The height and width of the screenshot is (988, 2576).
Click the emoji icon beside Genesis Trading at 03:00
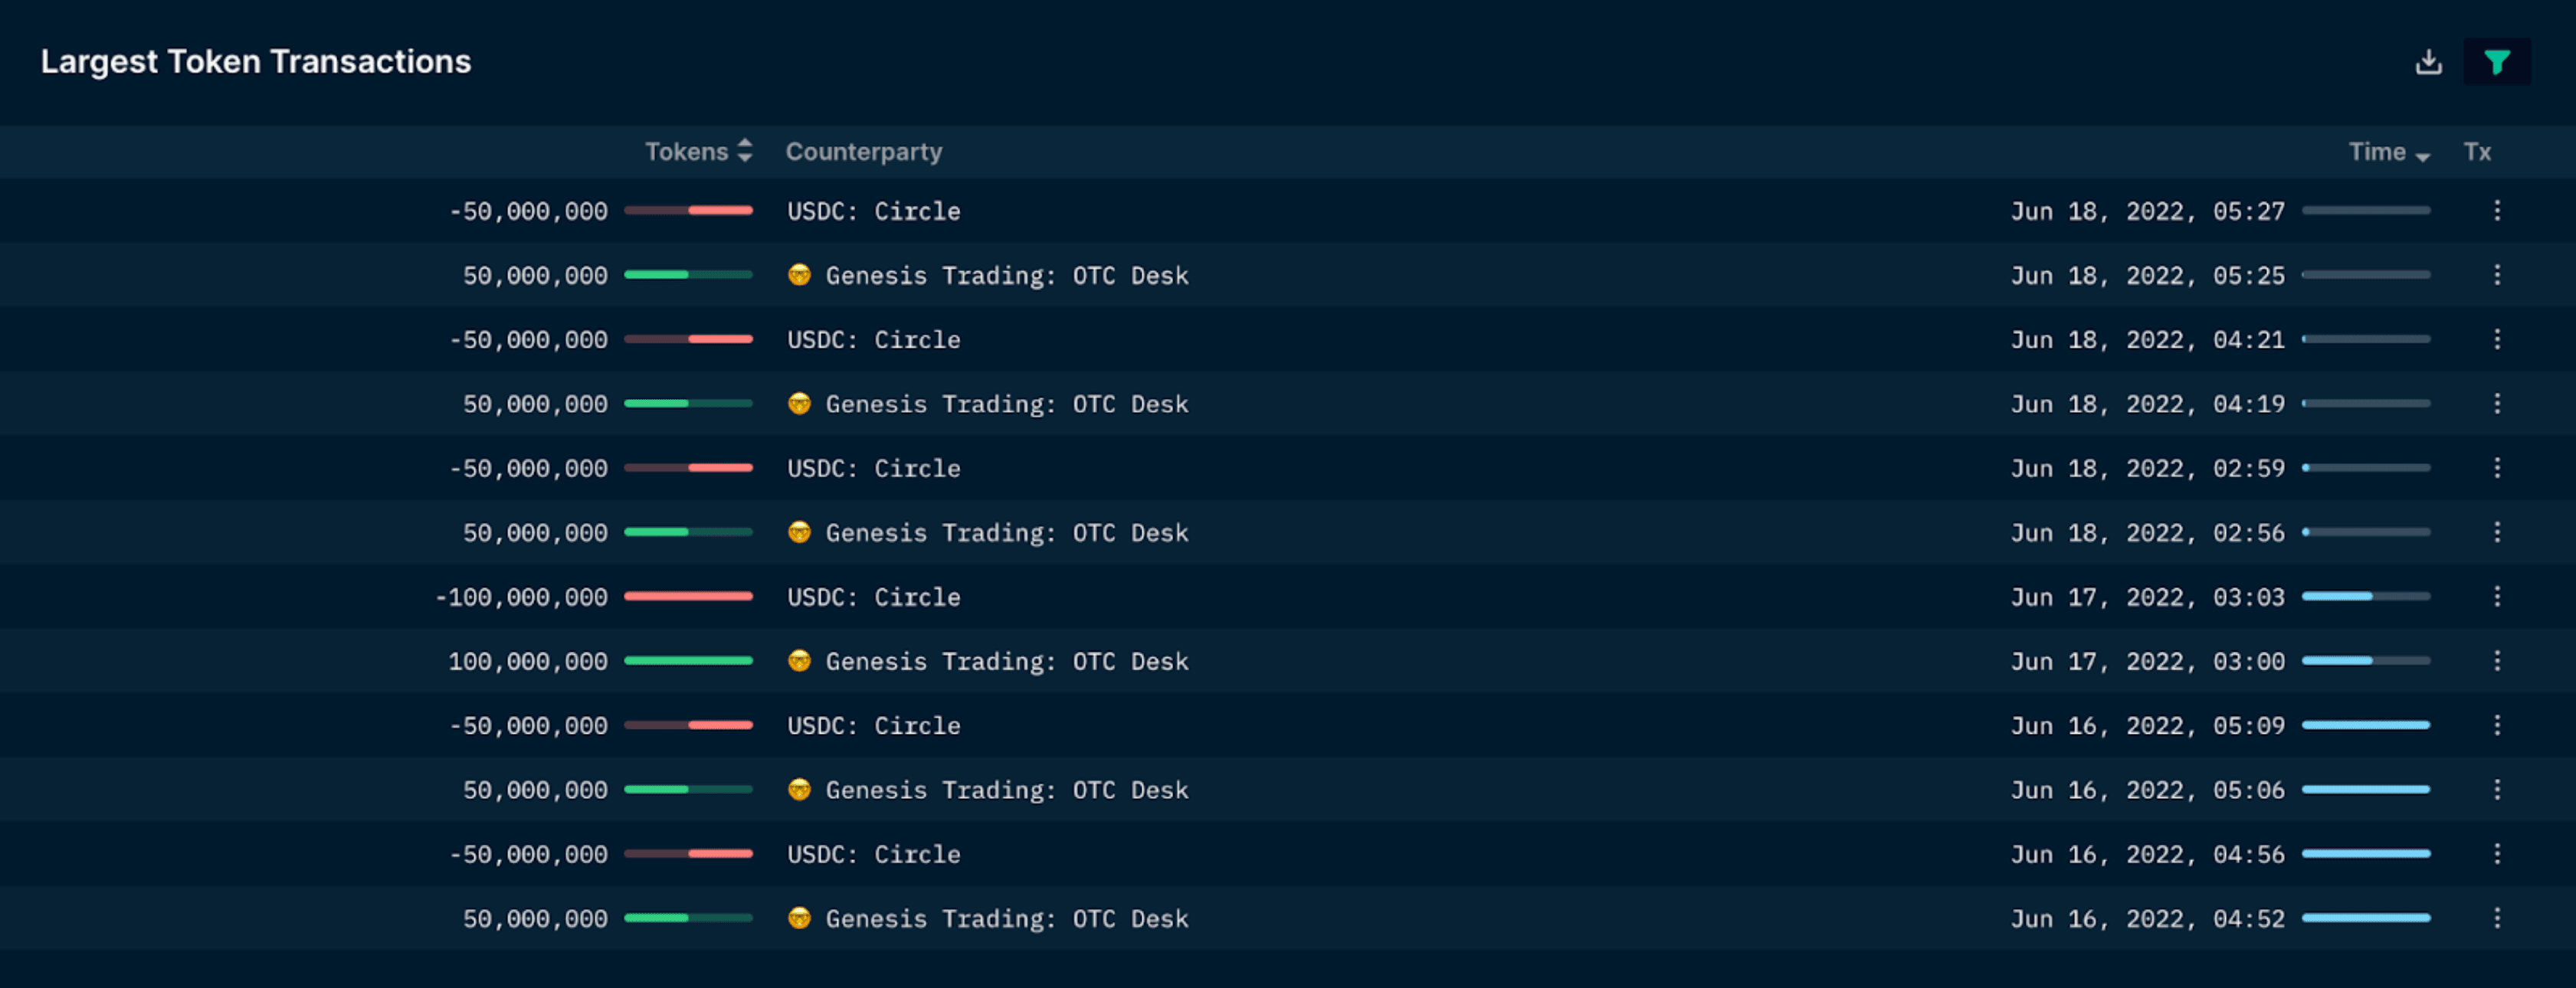coord(799,660)
